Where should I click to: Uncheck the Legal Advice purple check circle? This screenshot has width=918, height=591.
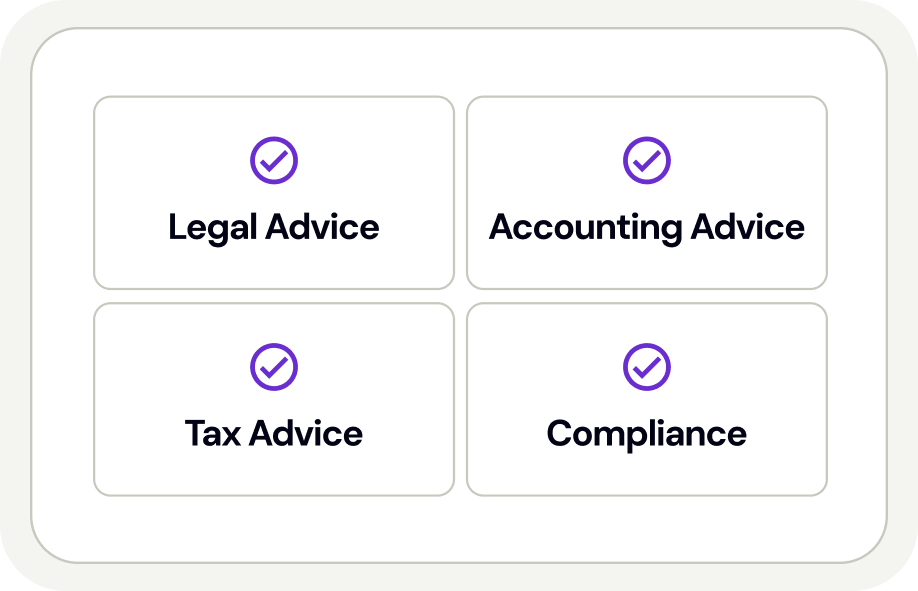tap(274, 160)
